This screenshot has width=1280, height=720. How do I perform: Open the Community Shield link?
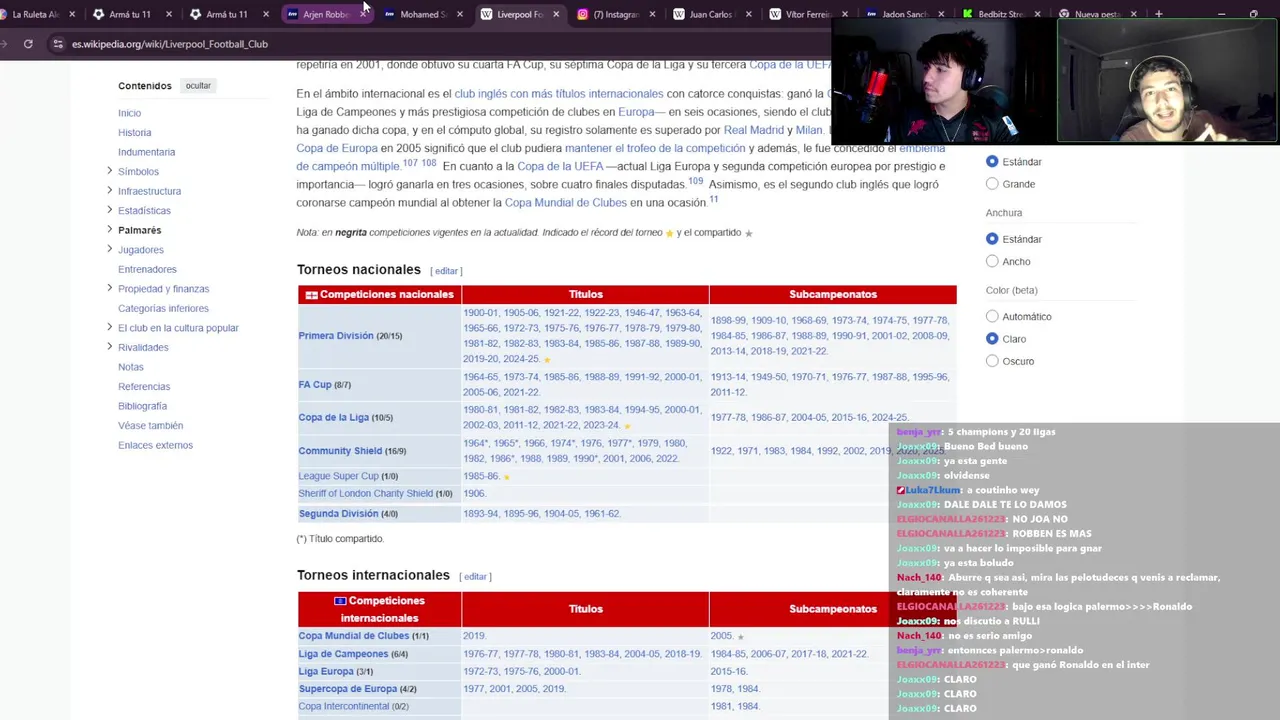pos(340,451)
